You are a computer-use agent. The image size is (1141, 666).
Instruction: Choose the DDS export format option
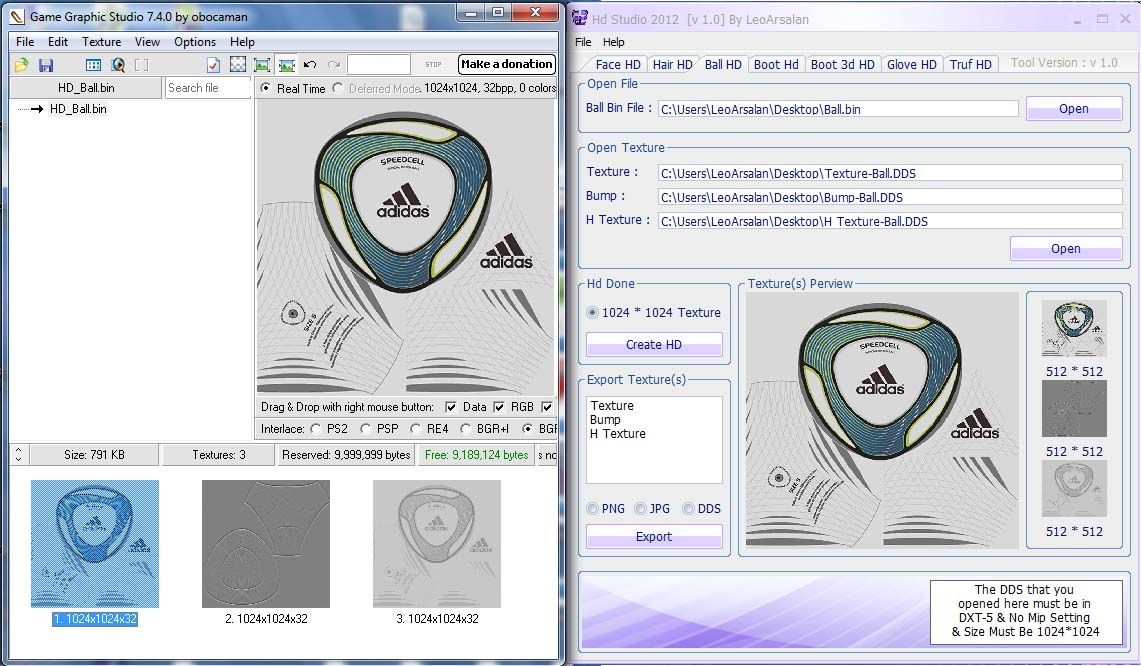688,509
